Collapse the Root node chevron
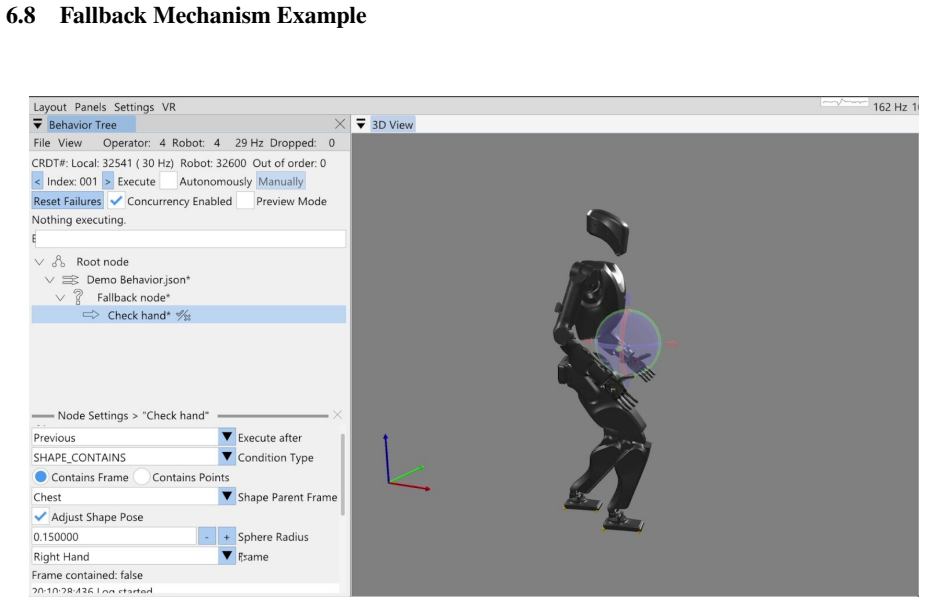This screenshot has width=925, height=603. (x=39, y=261)
